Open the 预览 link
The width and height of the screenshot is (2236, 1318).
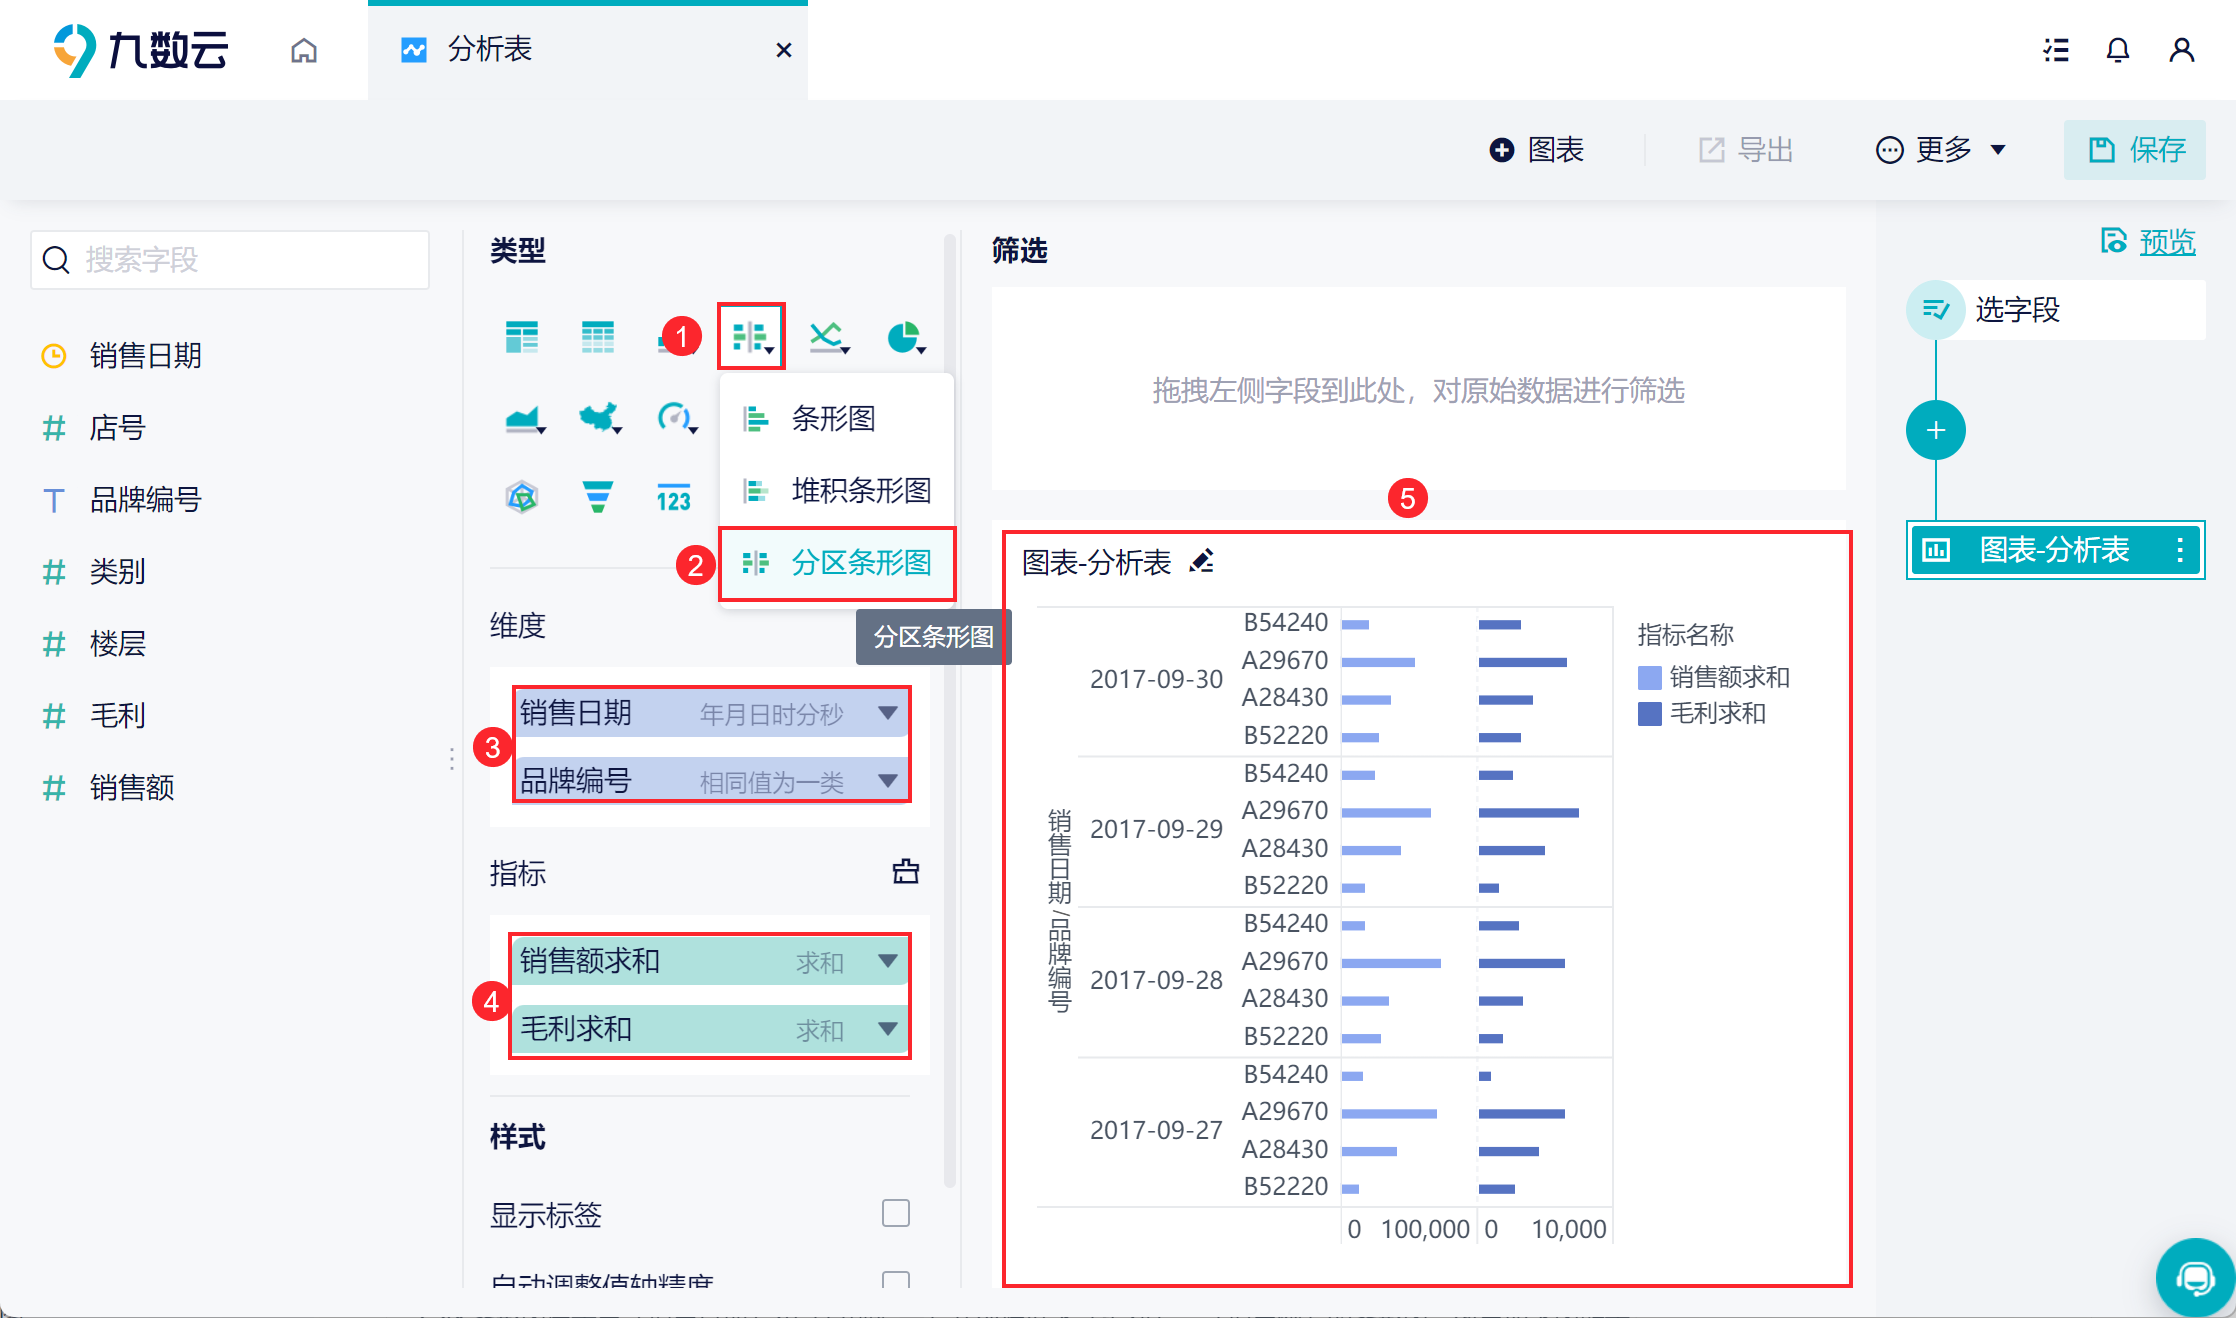[2166, 242]
